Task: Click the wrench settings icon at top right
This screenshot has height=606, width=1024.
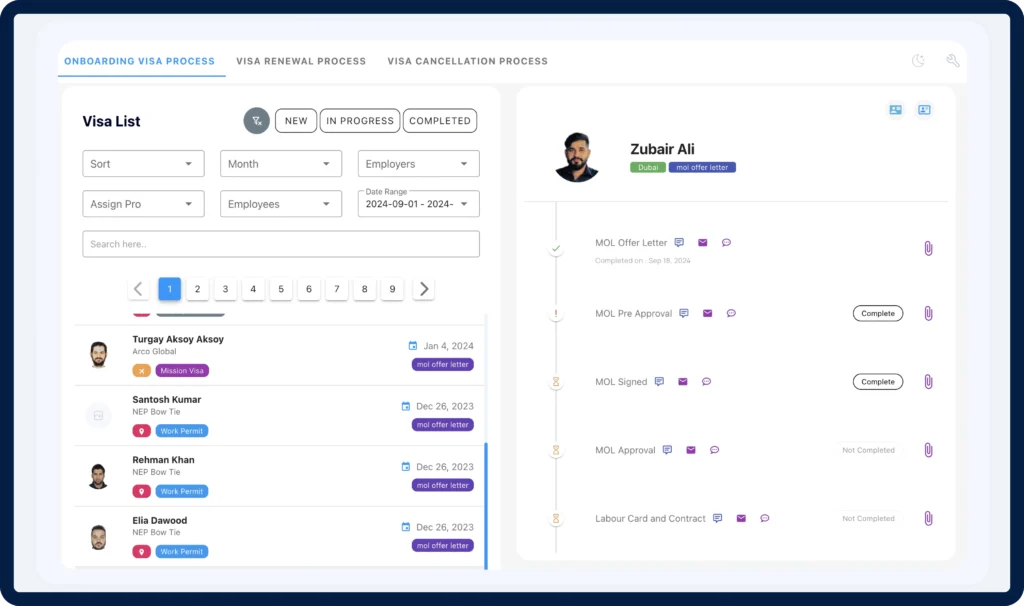Action: click(953, 61)
